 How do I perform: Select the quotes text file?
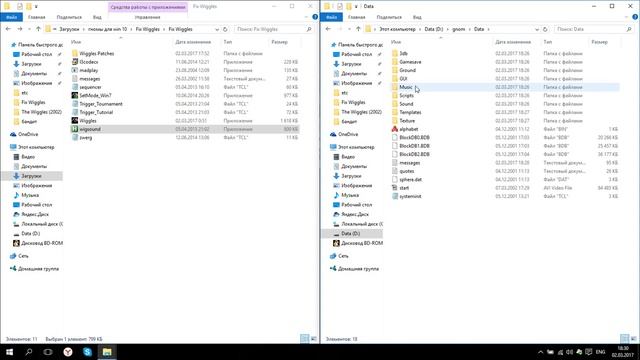pos(407,171)
